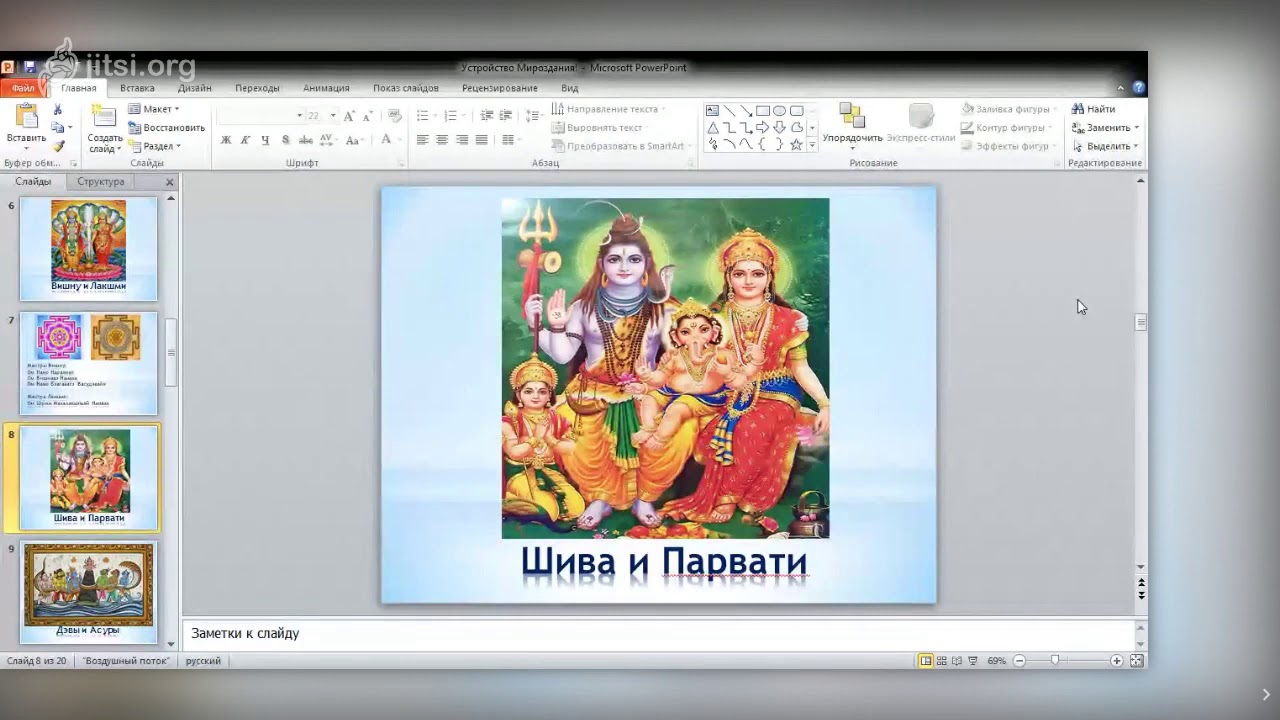Center the text in paragraph group
The height and width of the screenshot is (720, 1280).
(442, 140)
